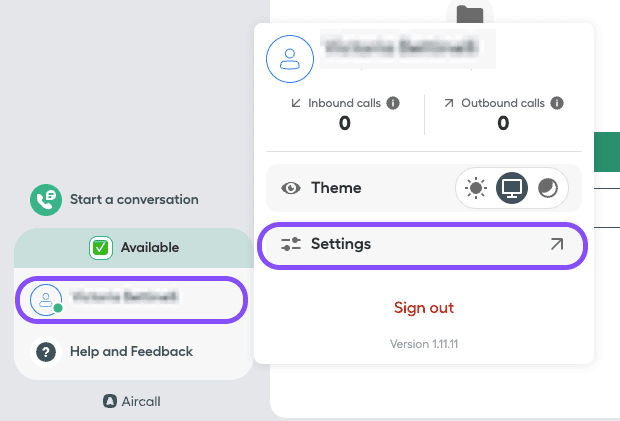The image size is (620, 421).
Task: Open Help and Feedback
Action: (x=131, y=352)
